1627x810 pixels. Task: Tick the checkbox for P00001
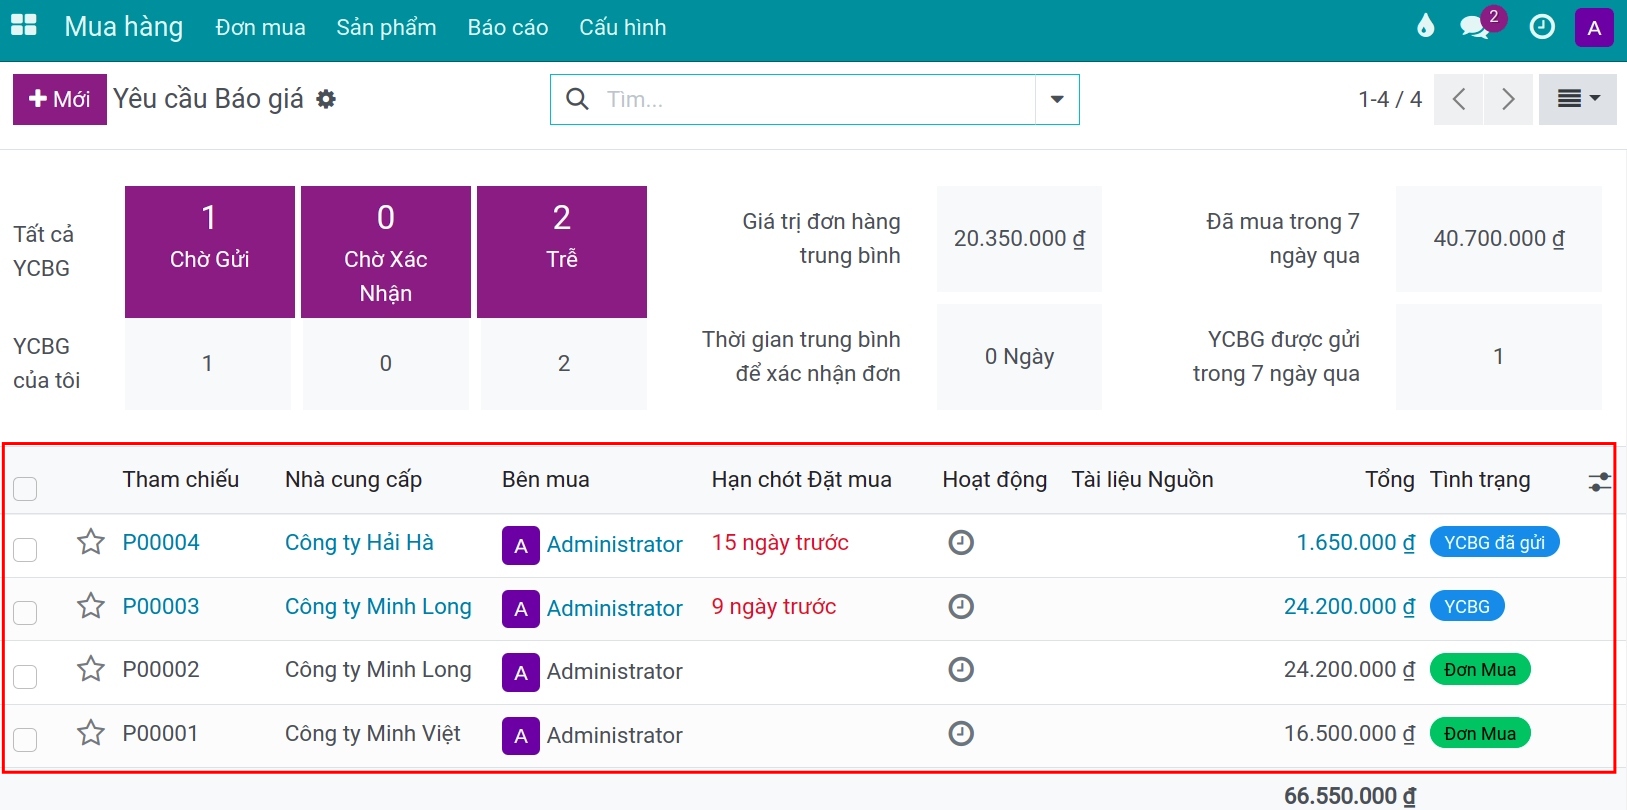25,739
